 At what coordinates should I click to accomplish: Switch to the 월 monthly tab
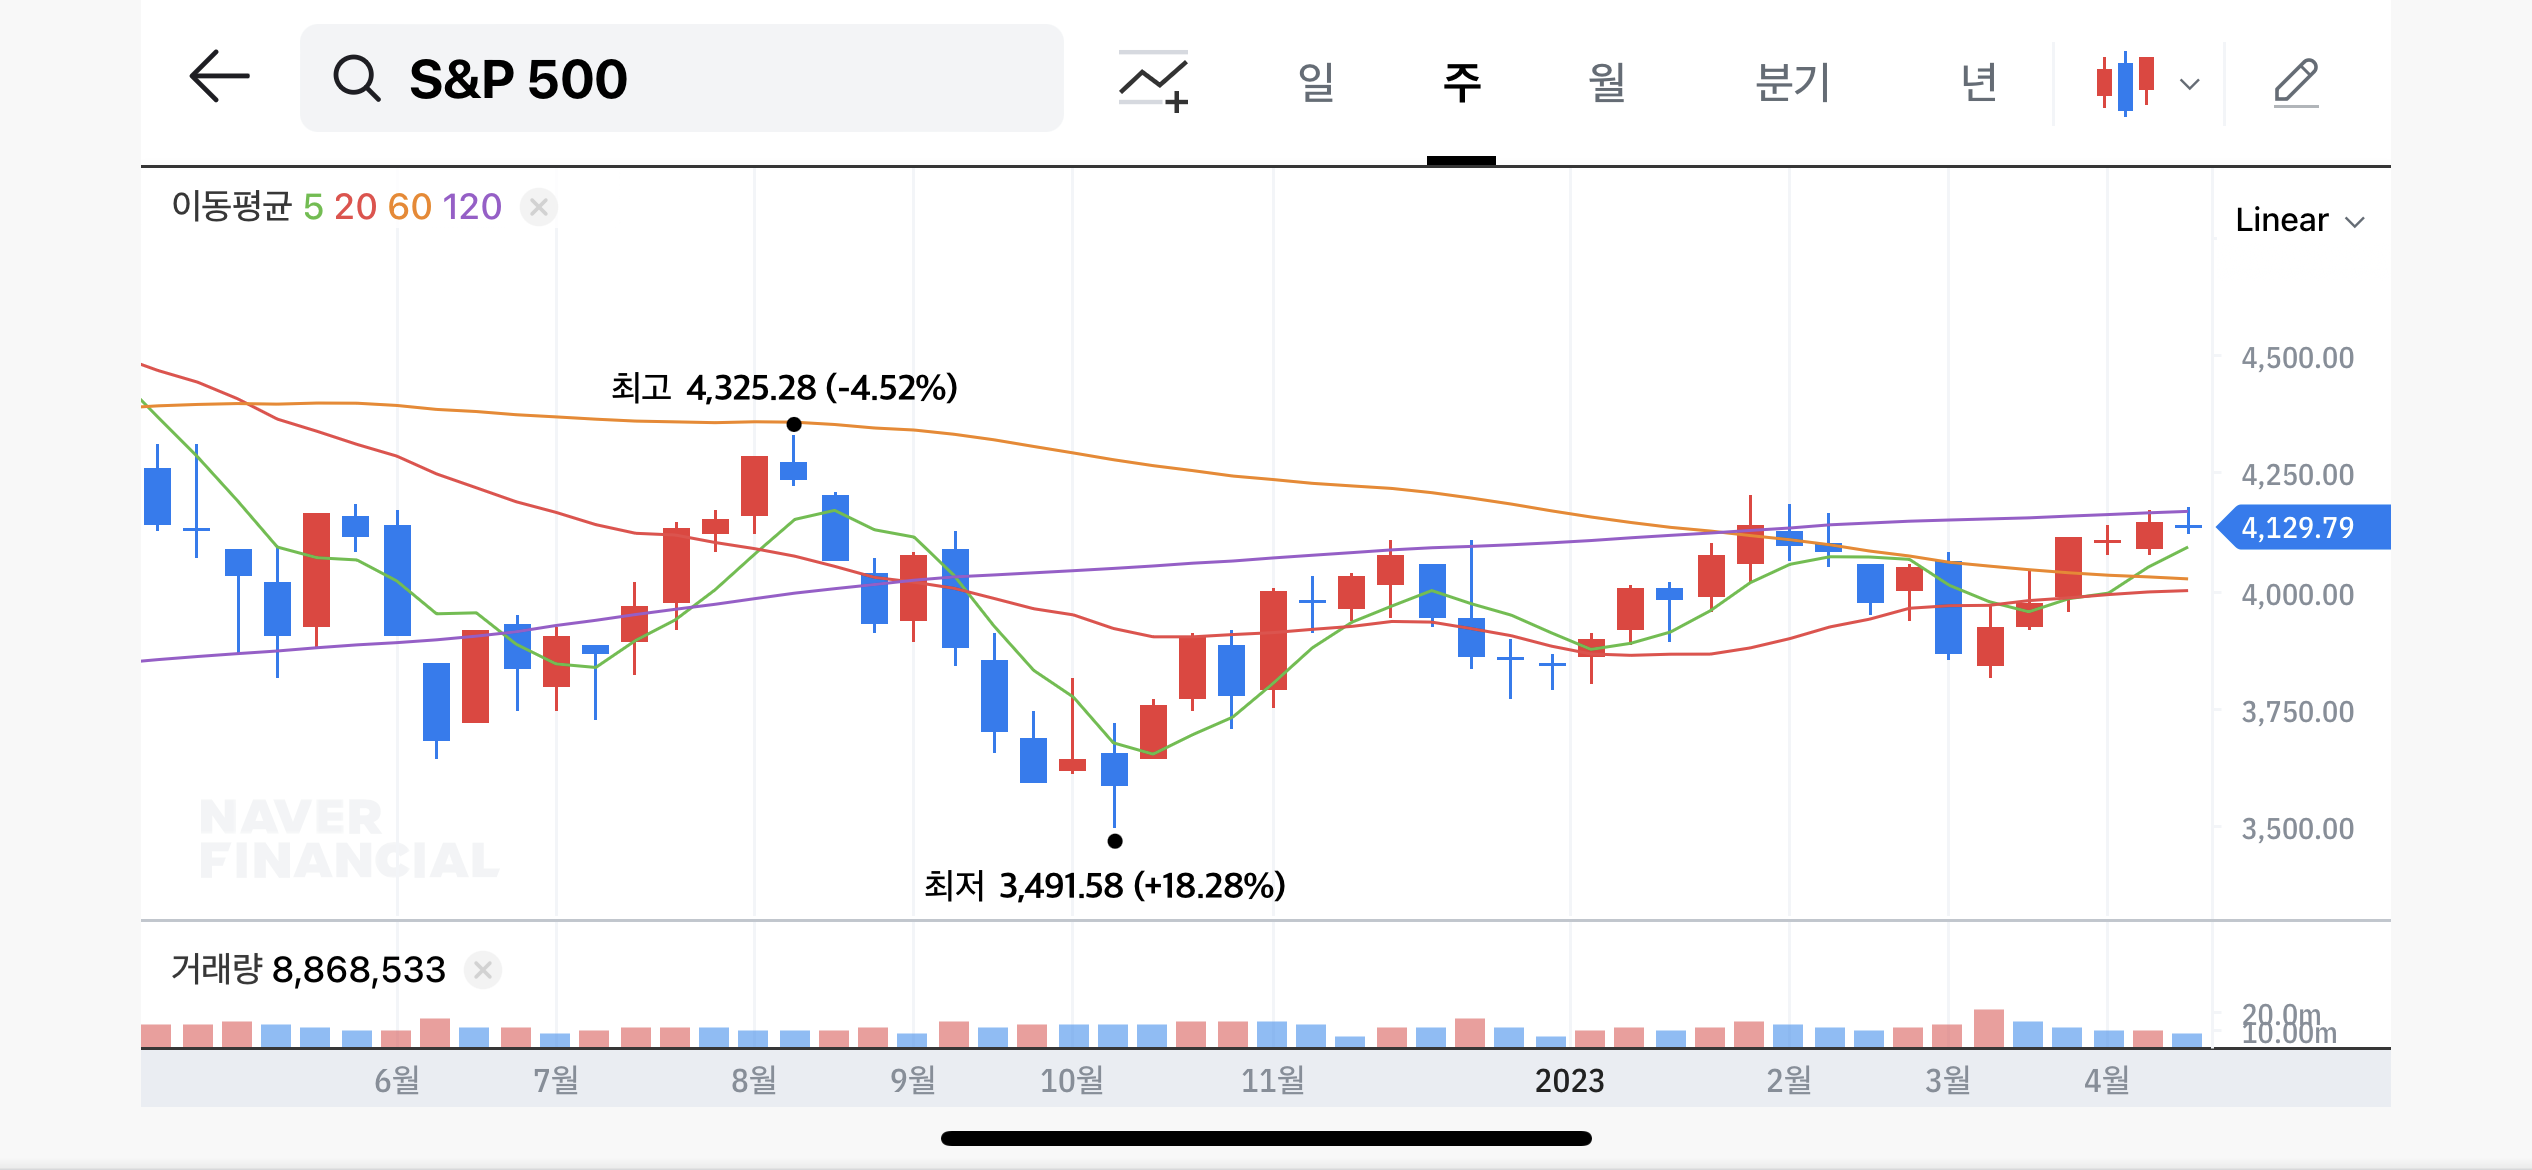point(1607,82)
